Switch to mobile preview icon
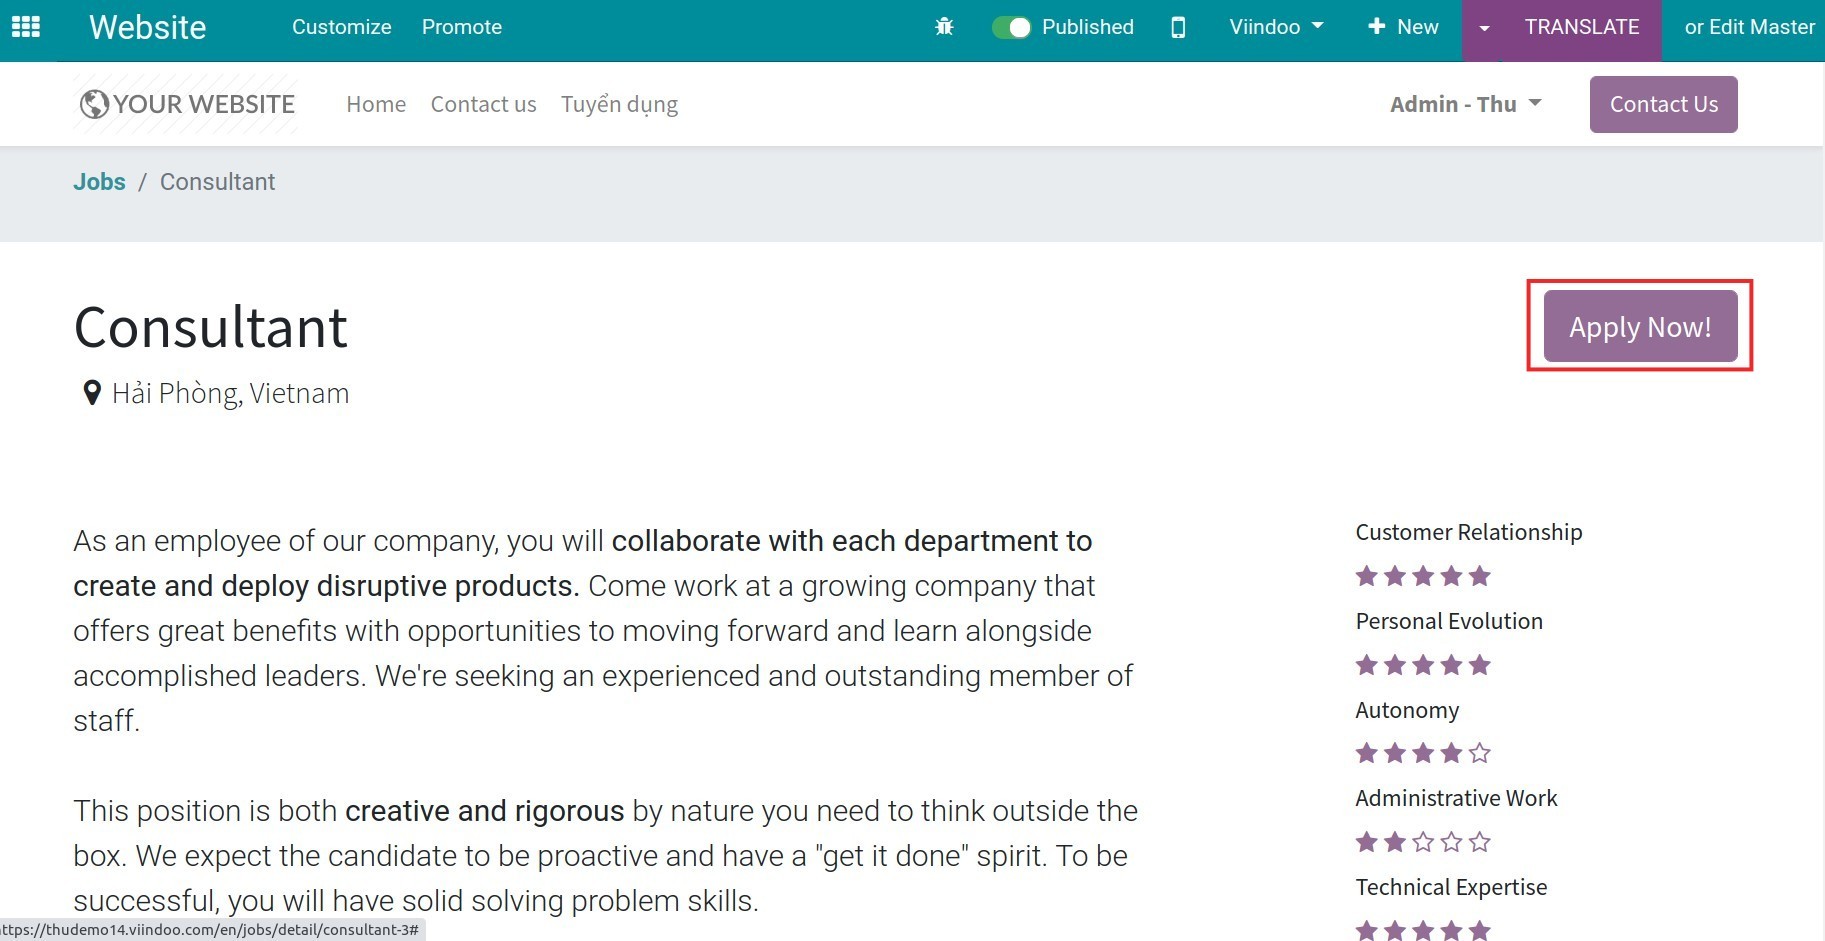This screenshot has width=1825, height=941. (1178, 27)
